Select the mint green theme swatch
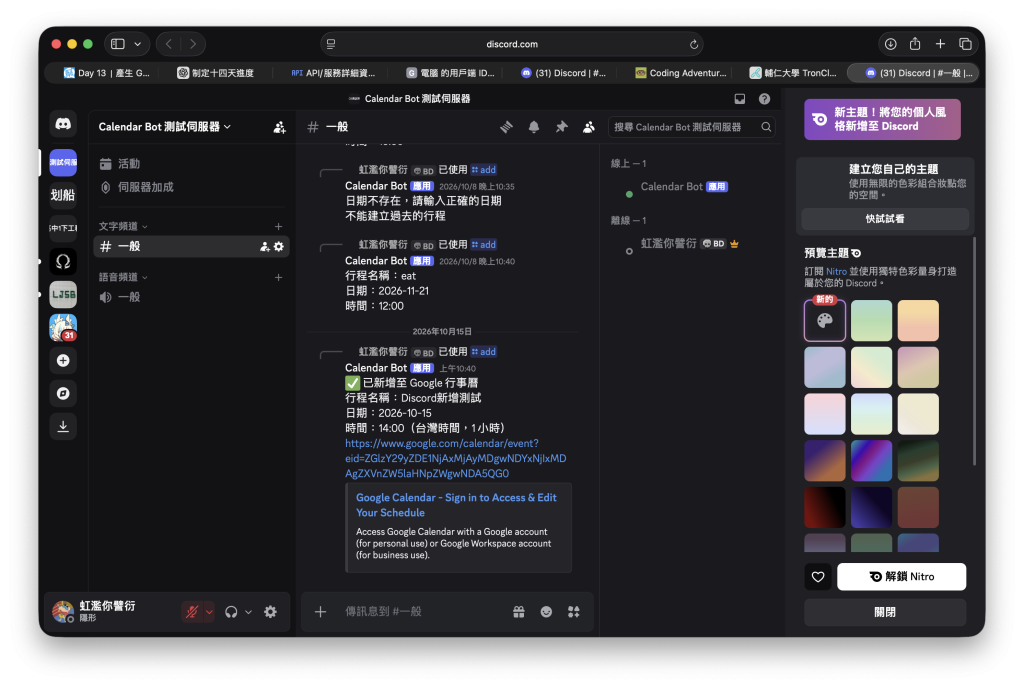Screen dimensions: 1024x688 pyautogui.click(x=871, y=321)
